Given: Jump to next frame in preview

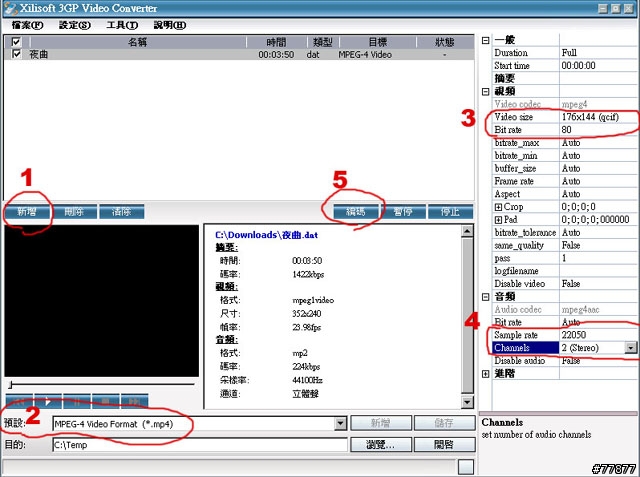Looking at the screenshot, I should (x=135, y=402).
